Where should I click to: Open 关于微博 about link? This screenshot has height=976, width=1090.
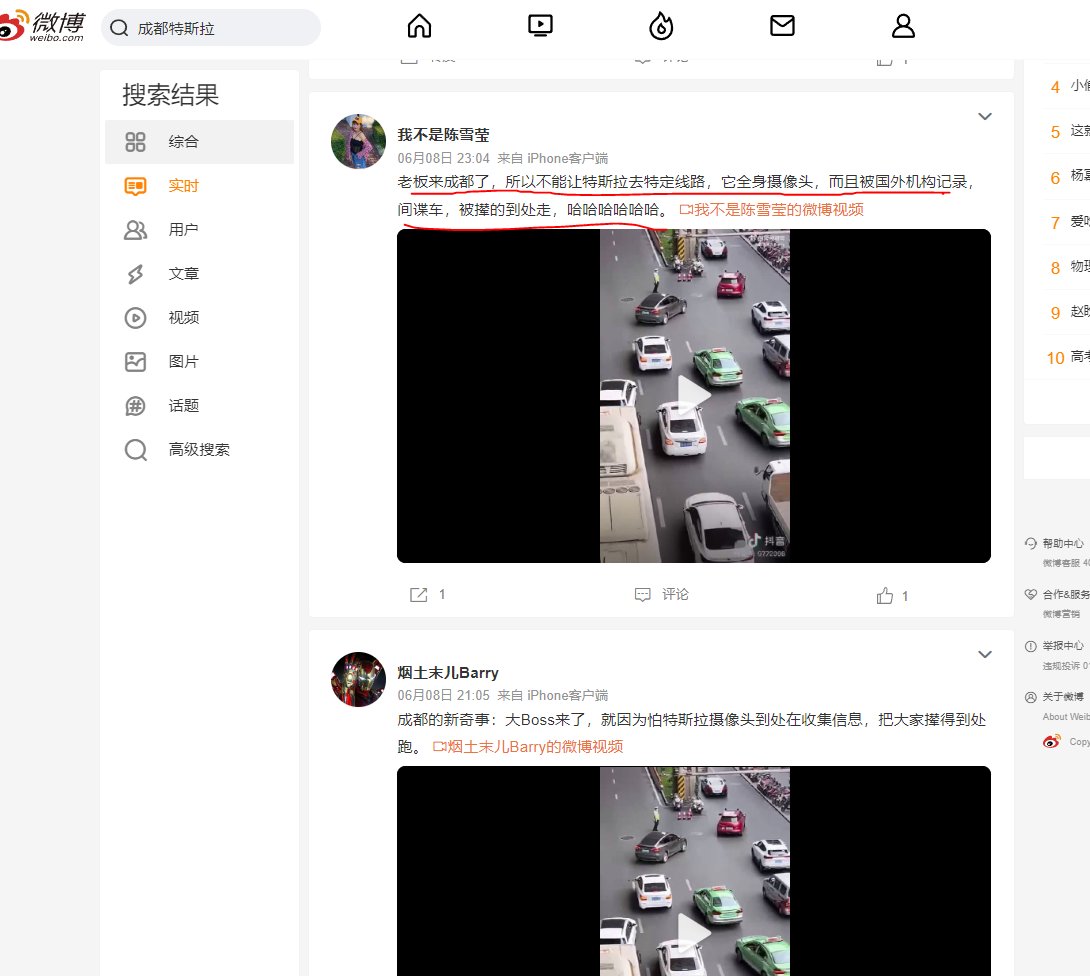pyautogui.click(x=1063, y=697)
